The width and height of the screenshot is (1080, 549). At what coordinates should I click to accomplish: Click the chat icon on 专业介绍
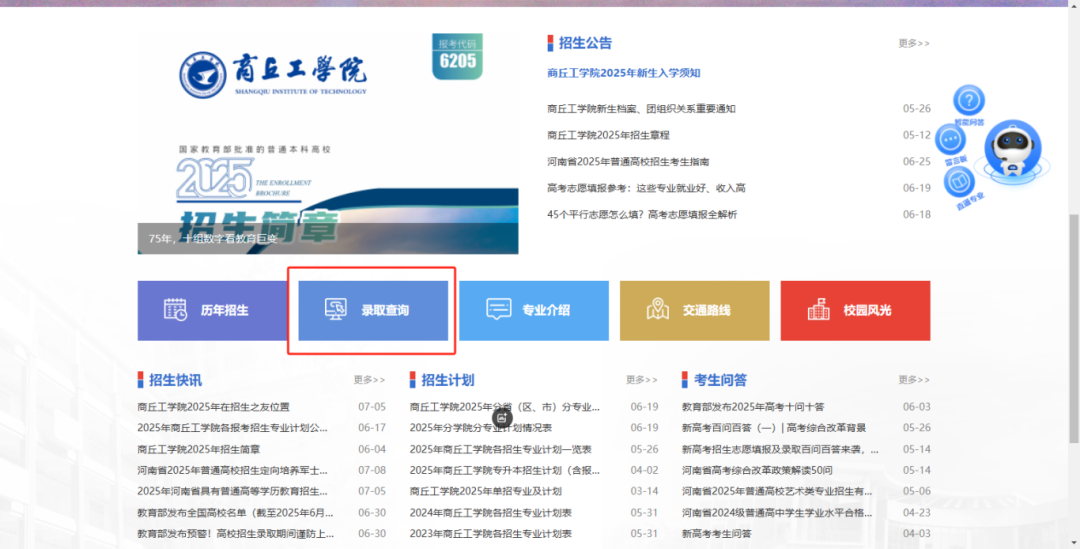499,309
